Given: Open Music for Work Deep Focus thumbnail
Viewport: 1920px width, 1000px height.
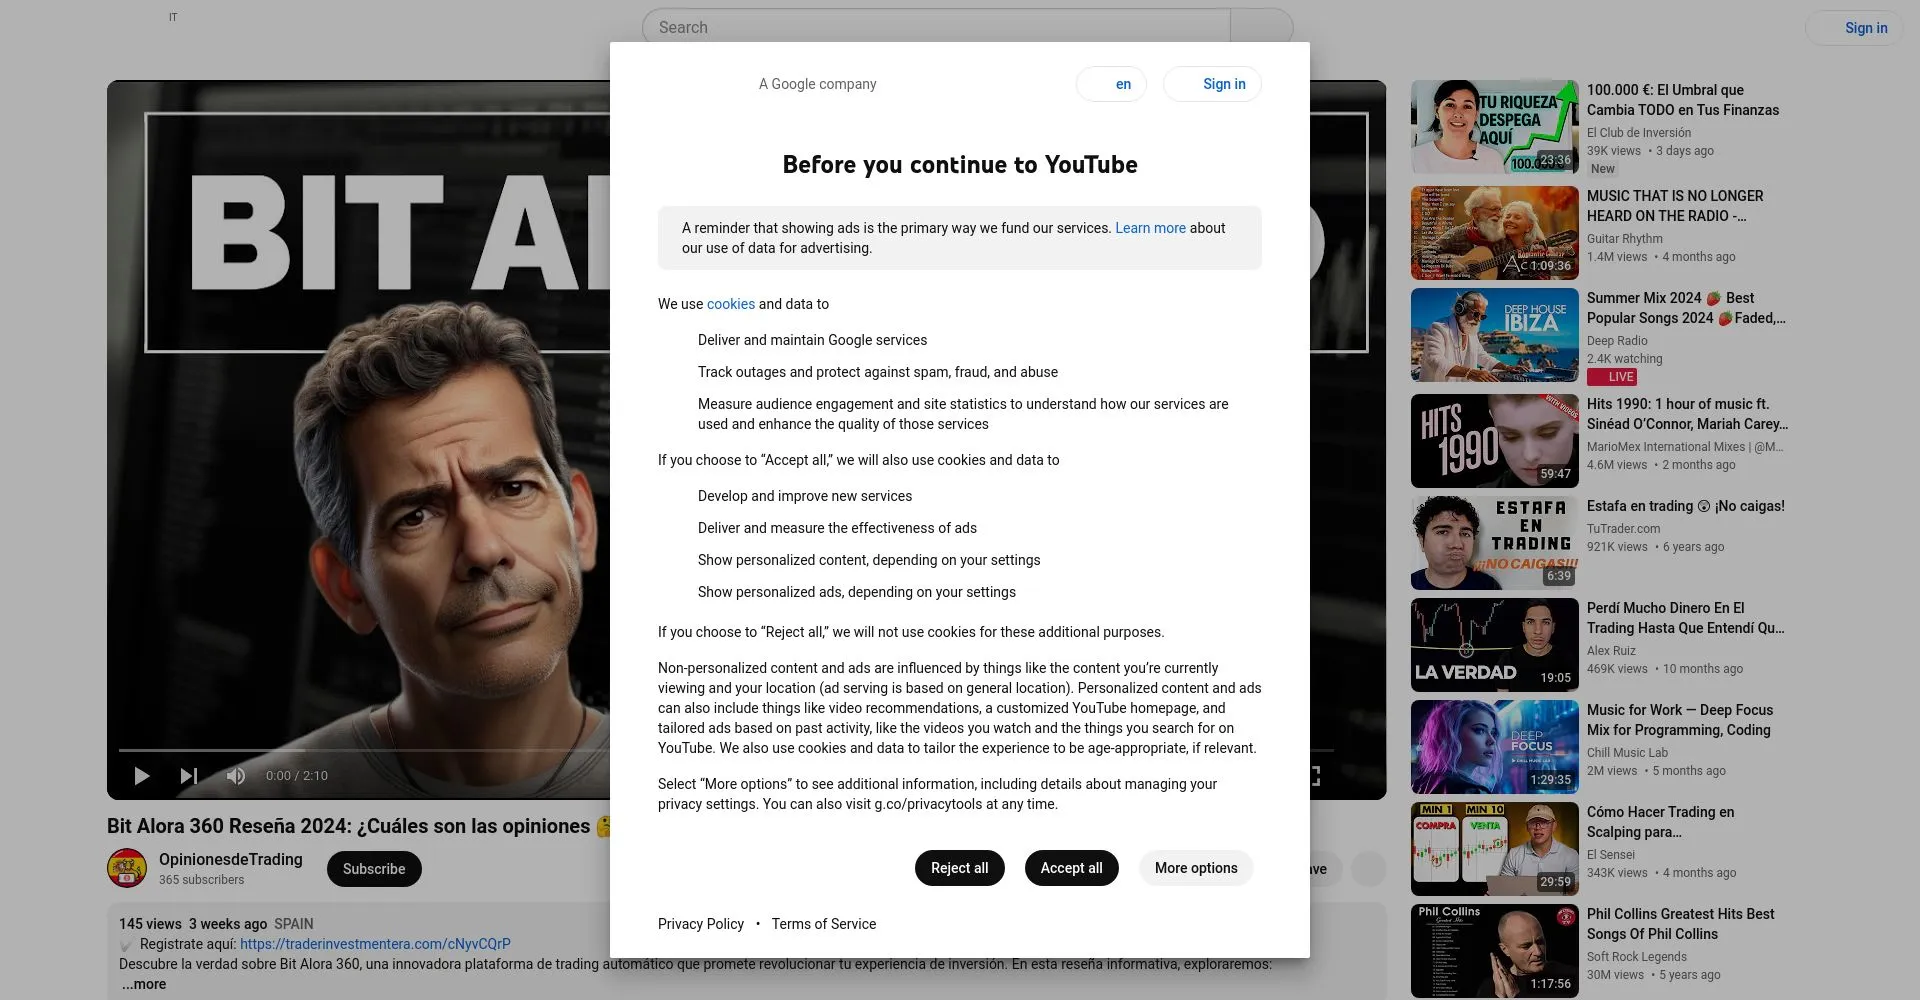Looking at the screenshot, I should pos(1495,747).
